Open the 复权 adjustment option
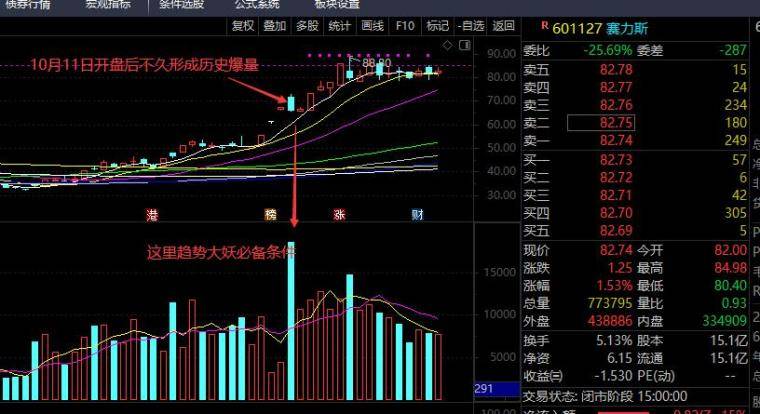Viewport: 760px width, 414px height. pos(242,26)
